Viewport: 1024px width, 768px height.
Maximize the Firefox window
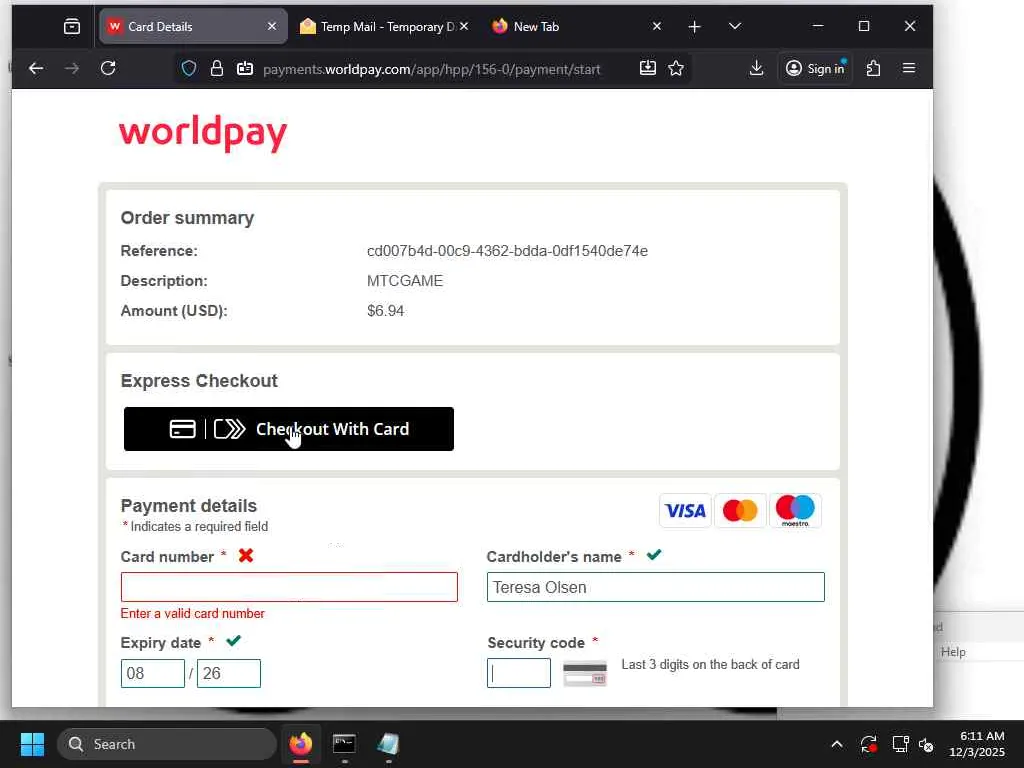864,26
